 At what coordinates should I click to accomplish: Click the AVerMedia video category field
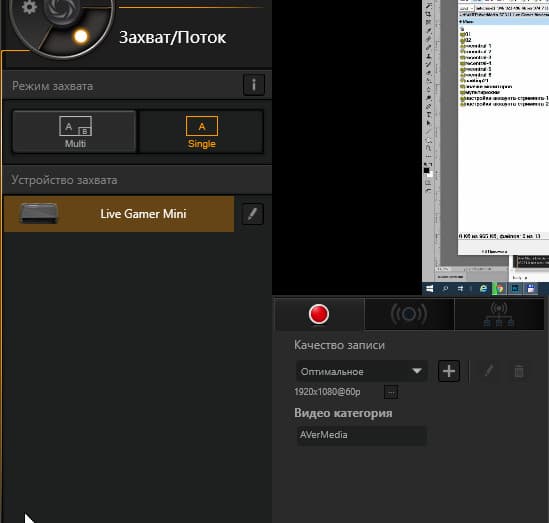click(x=361, y=435)
